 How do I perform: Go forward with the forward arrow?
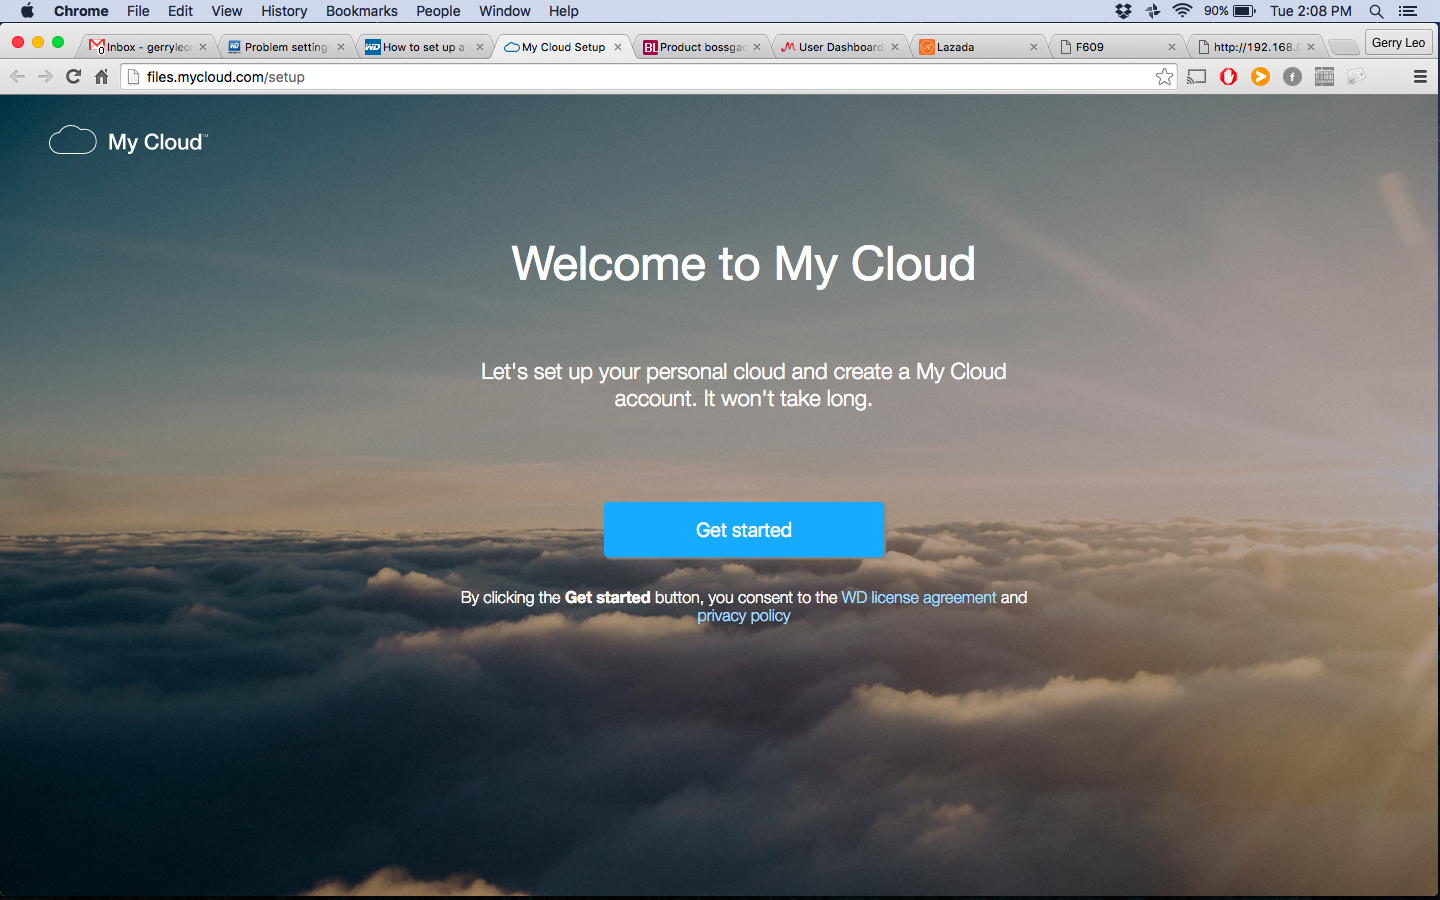tap(45, 77)
